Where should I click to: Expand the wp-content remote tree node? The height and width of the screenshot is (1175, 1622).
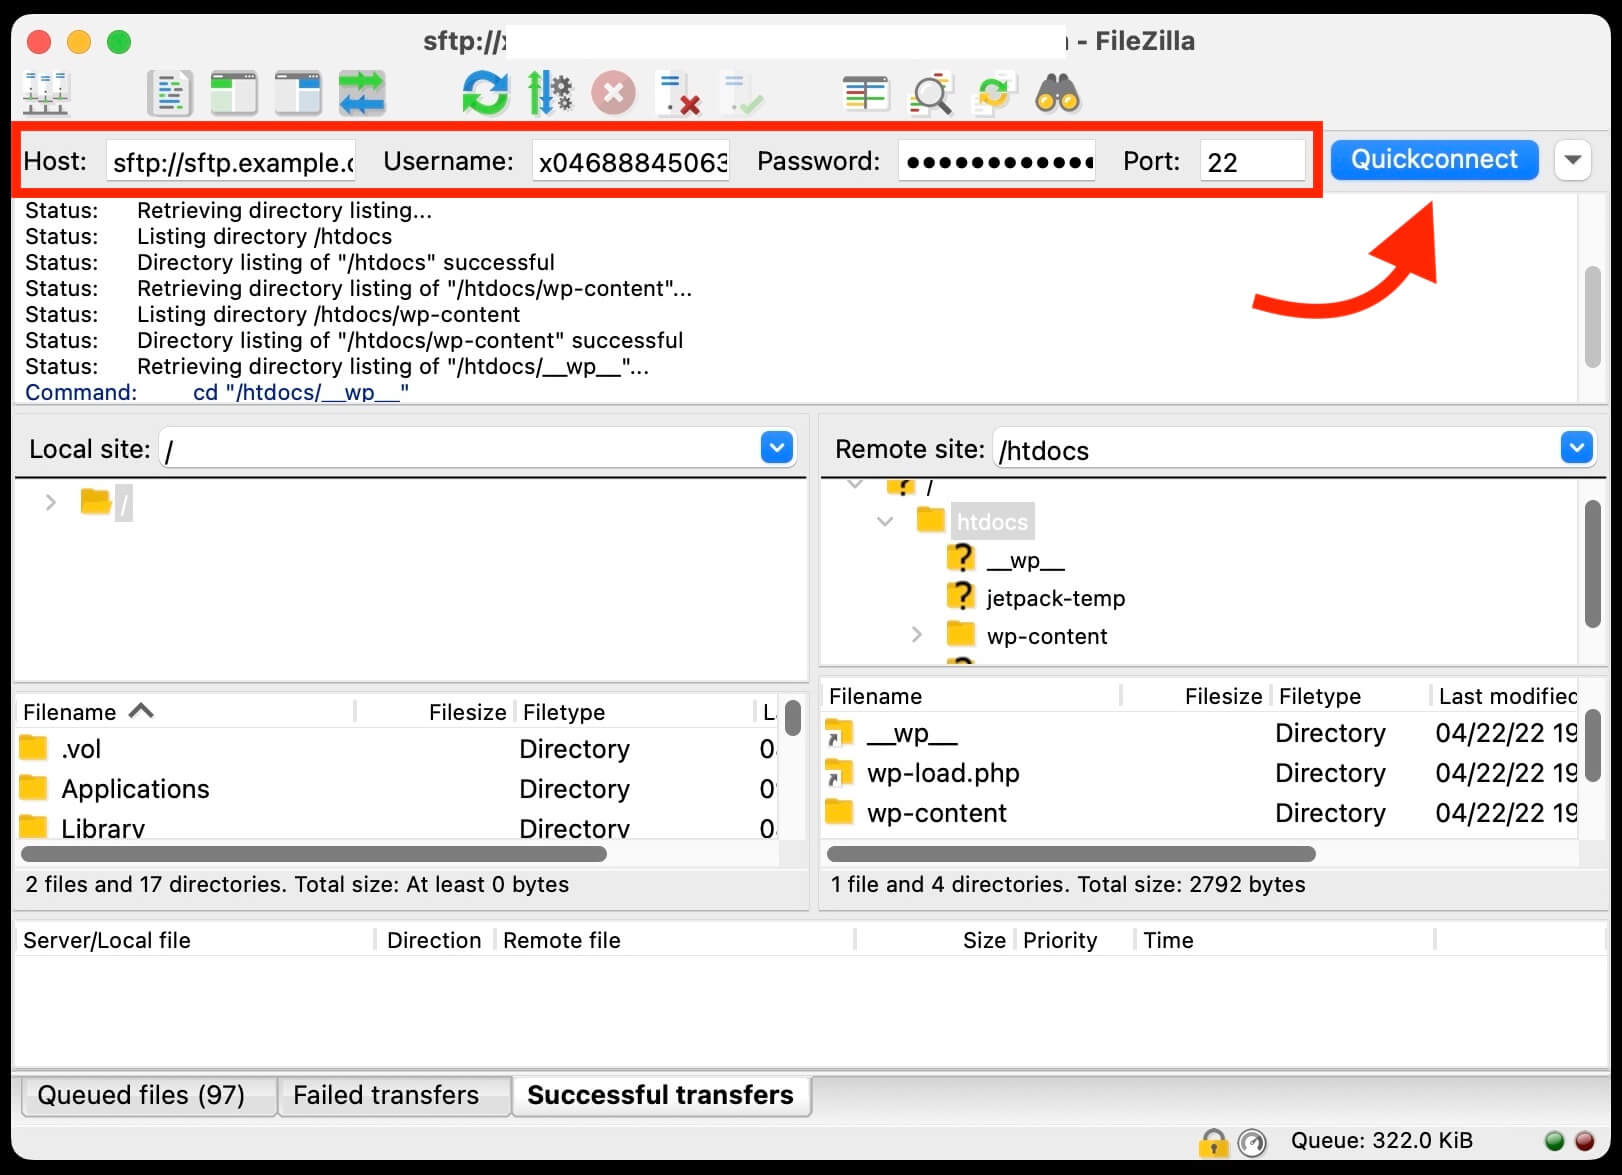(x=917, y=635)
